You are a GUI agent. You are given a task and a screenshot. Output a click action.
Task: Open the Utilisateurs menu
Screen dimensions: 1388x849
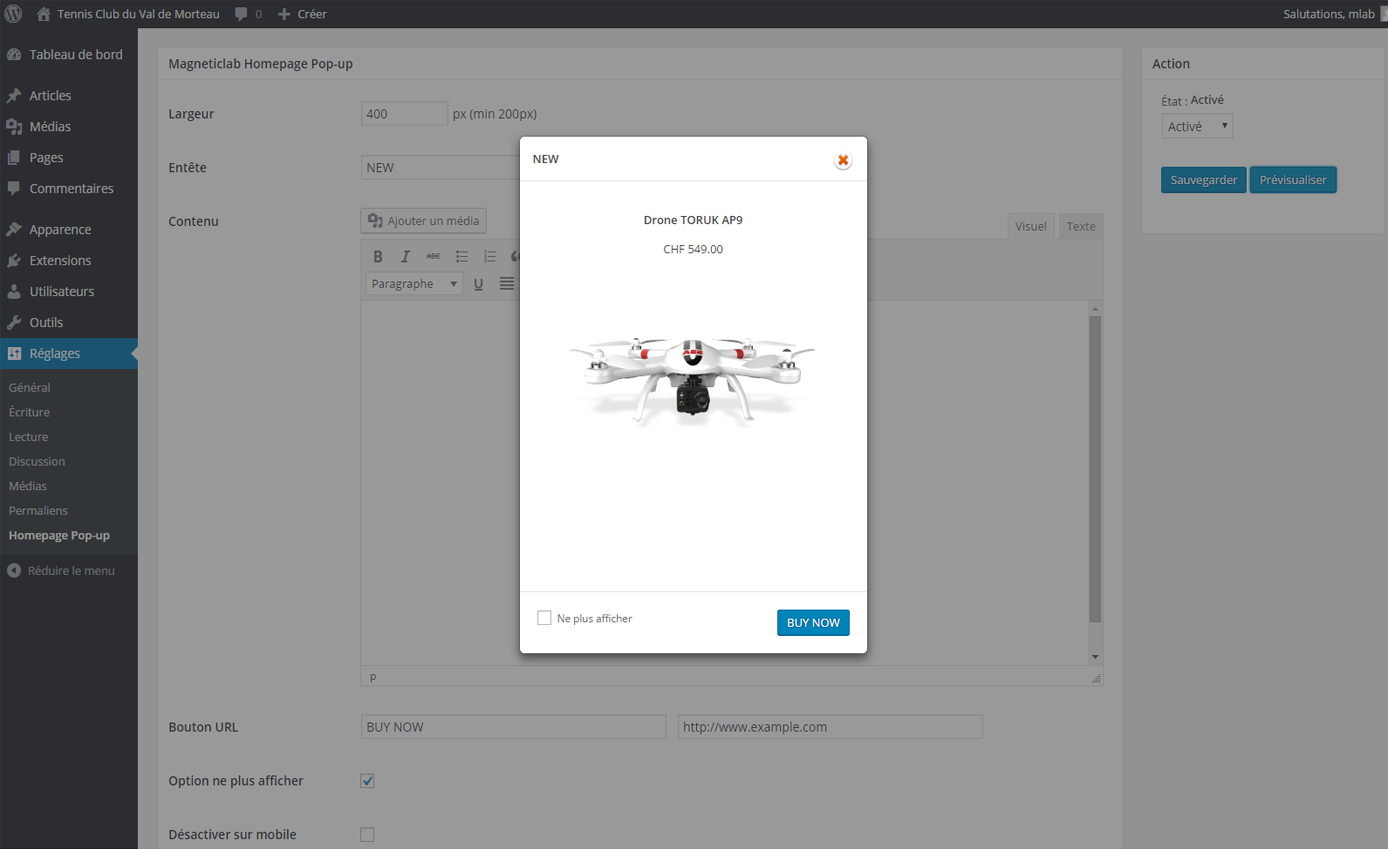point(68,291)
